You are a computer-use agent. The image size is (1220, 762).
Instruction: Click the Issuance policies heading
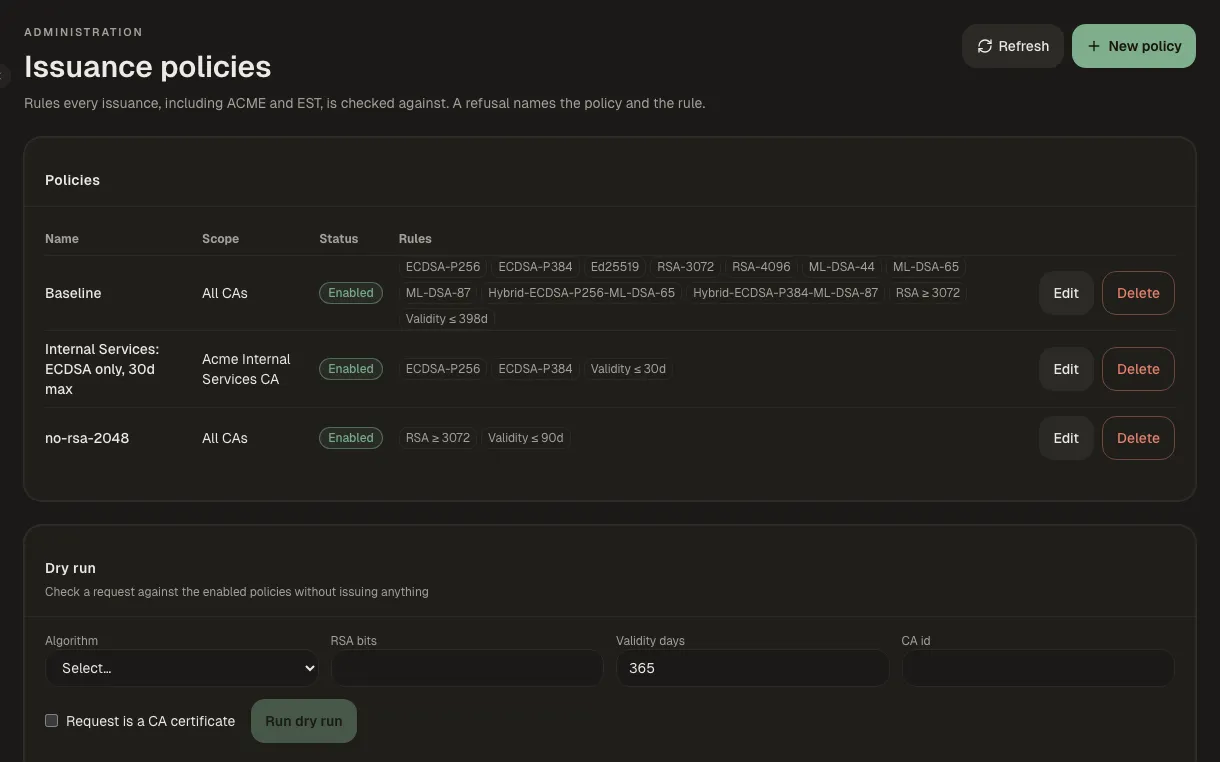(x=148, y=67)
